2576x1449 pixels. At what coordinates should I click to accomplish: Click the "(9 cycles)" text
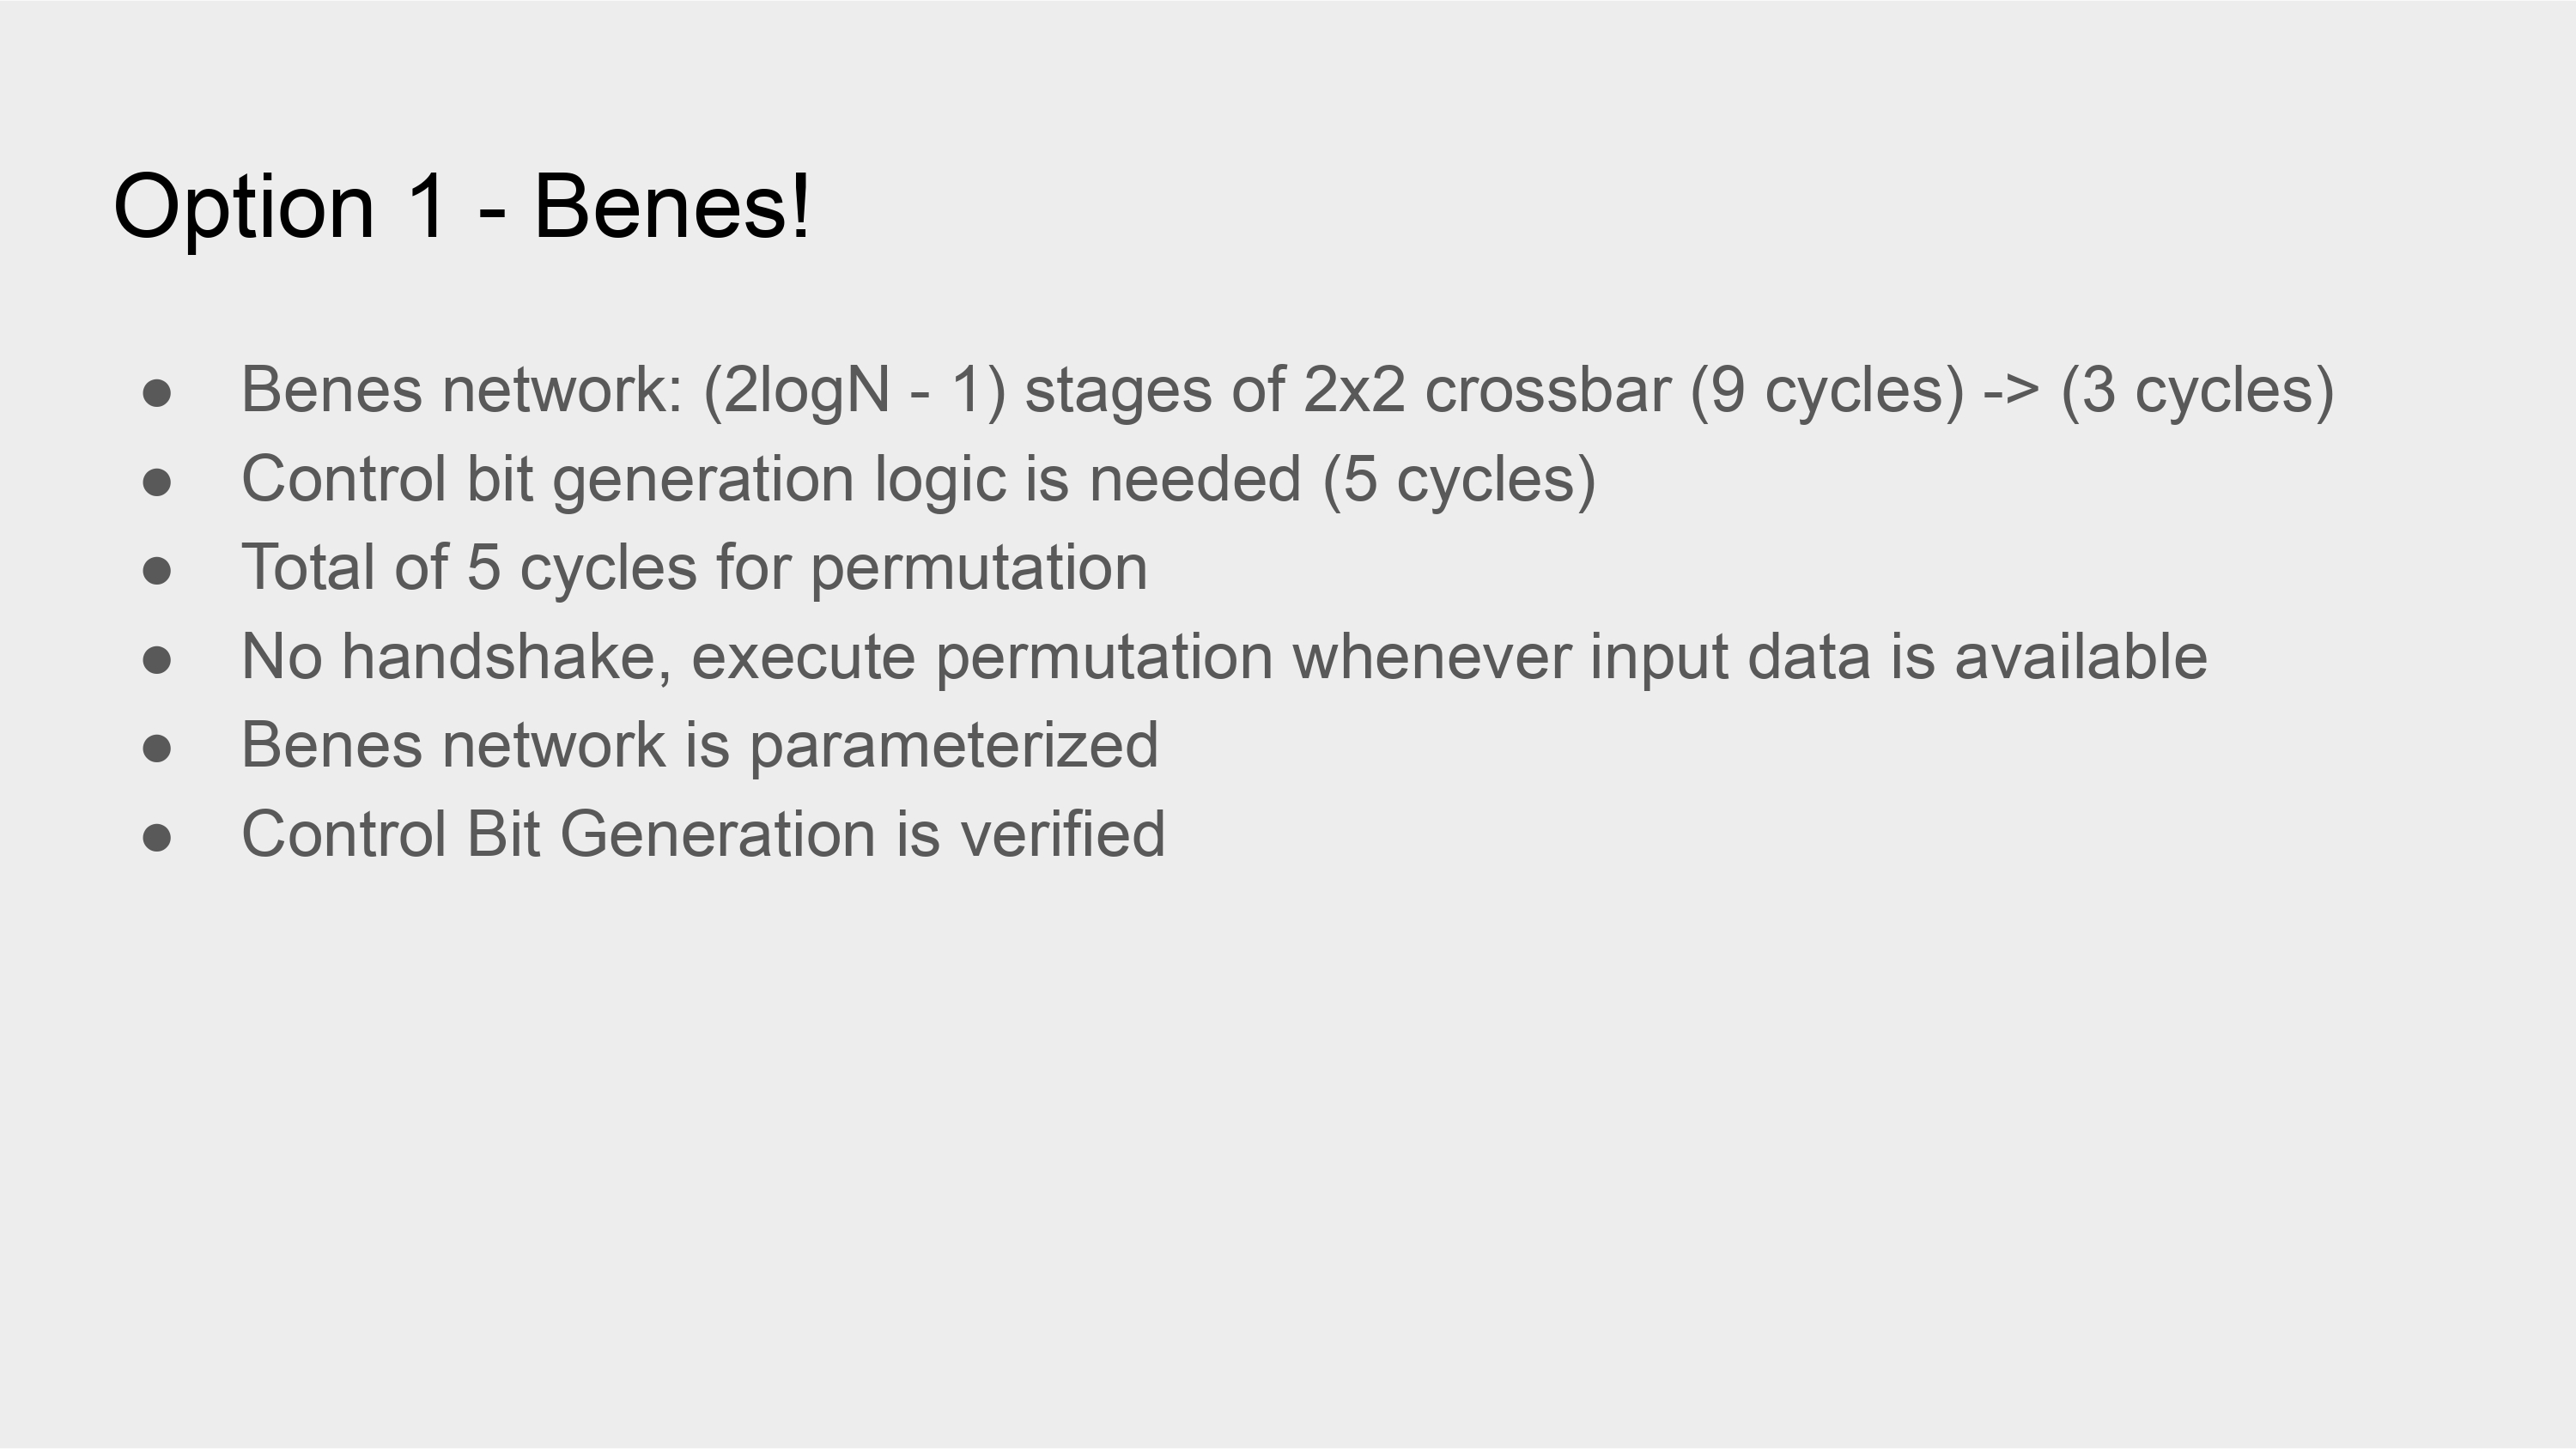tap(1827, 390)
